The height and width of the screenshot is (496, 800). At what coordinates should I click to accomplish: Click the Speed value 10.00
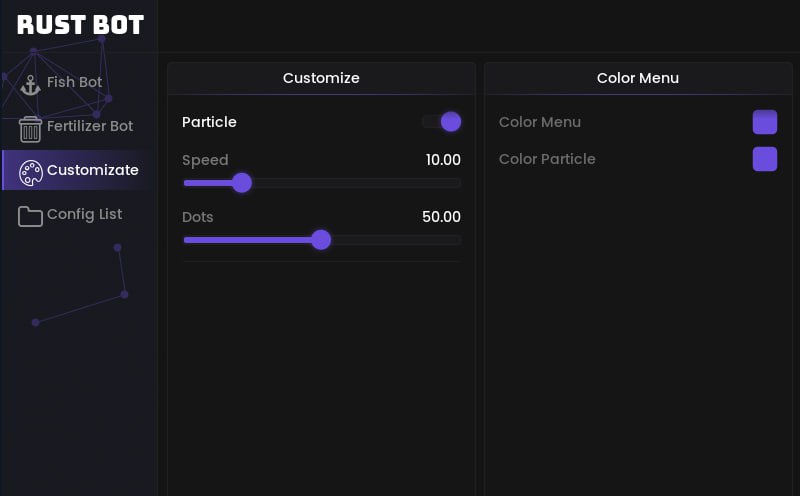coord(443,160)
